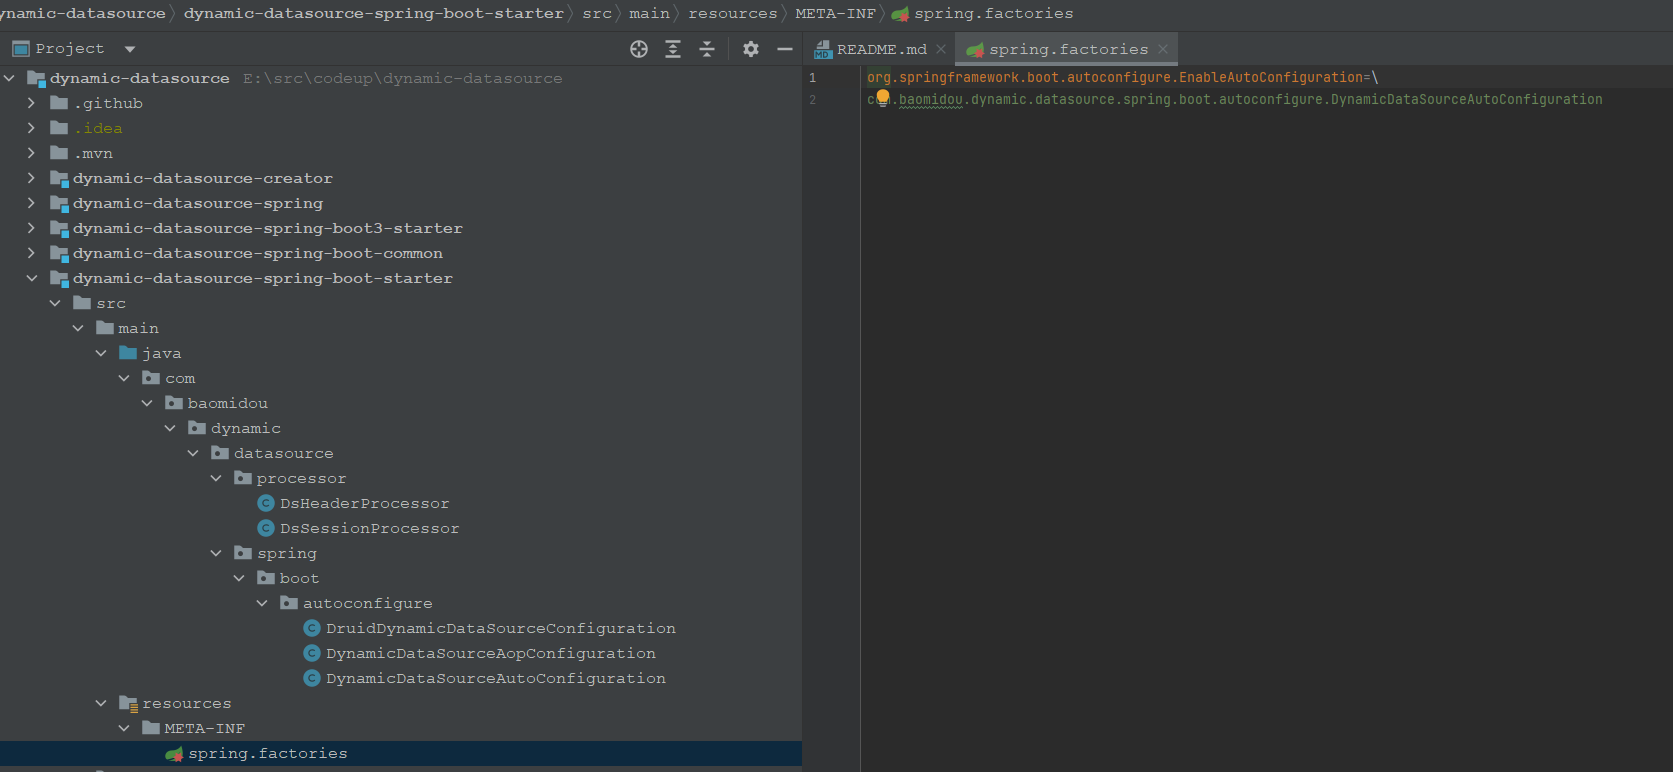Collapse the autoconfigure package

tap(262, 603)
